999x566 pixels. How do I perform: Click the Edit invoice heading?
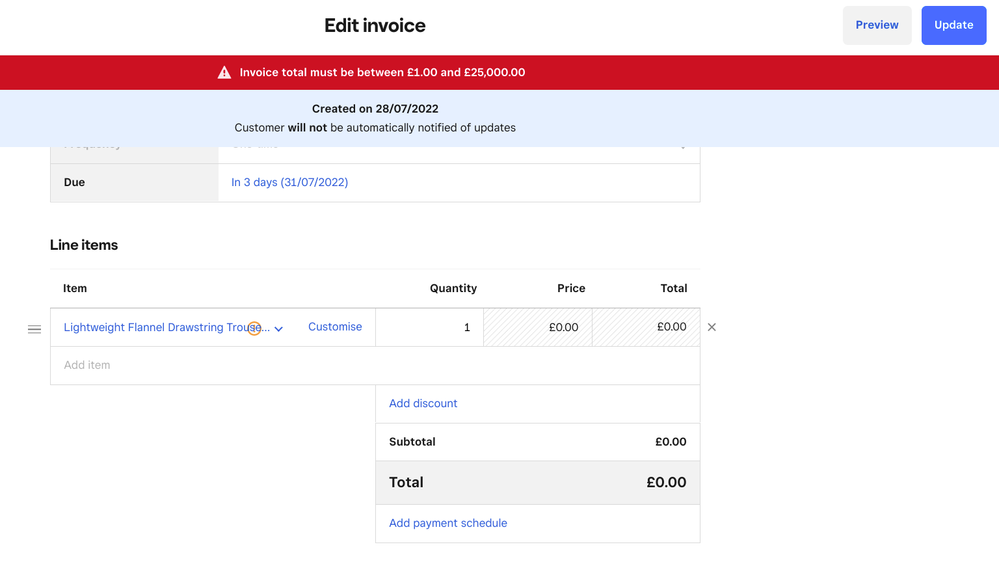pyautogui.click(x=375, y=26)
